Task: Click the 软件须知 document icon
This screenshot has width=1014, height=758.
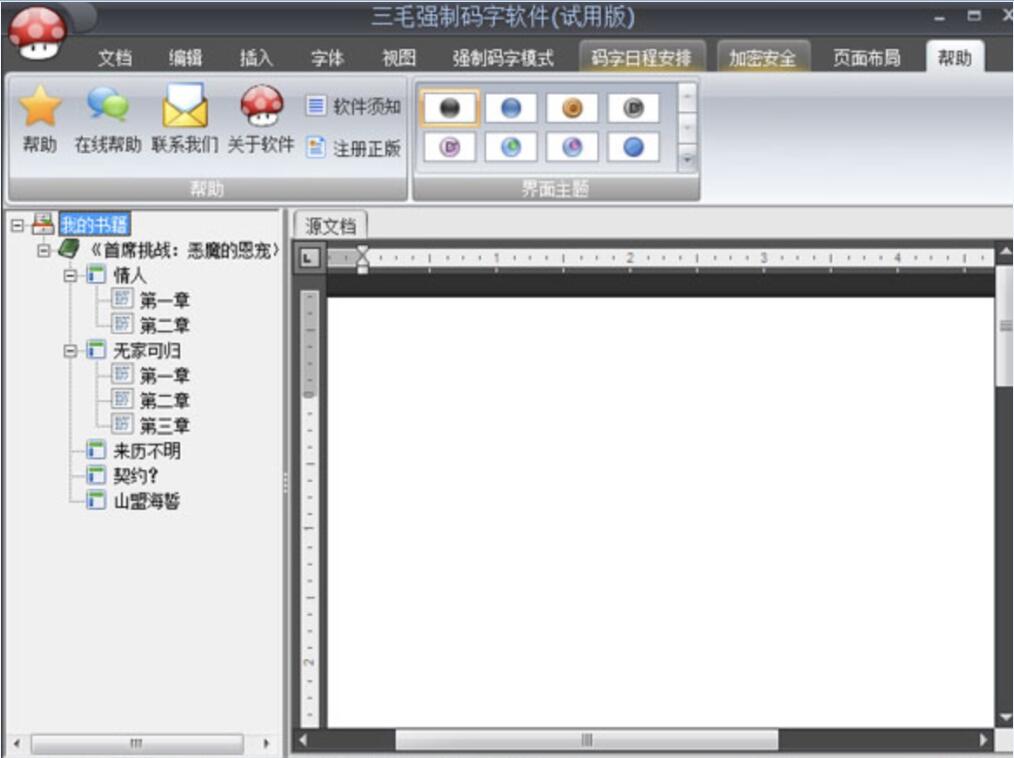Action: 316,106
